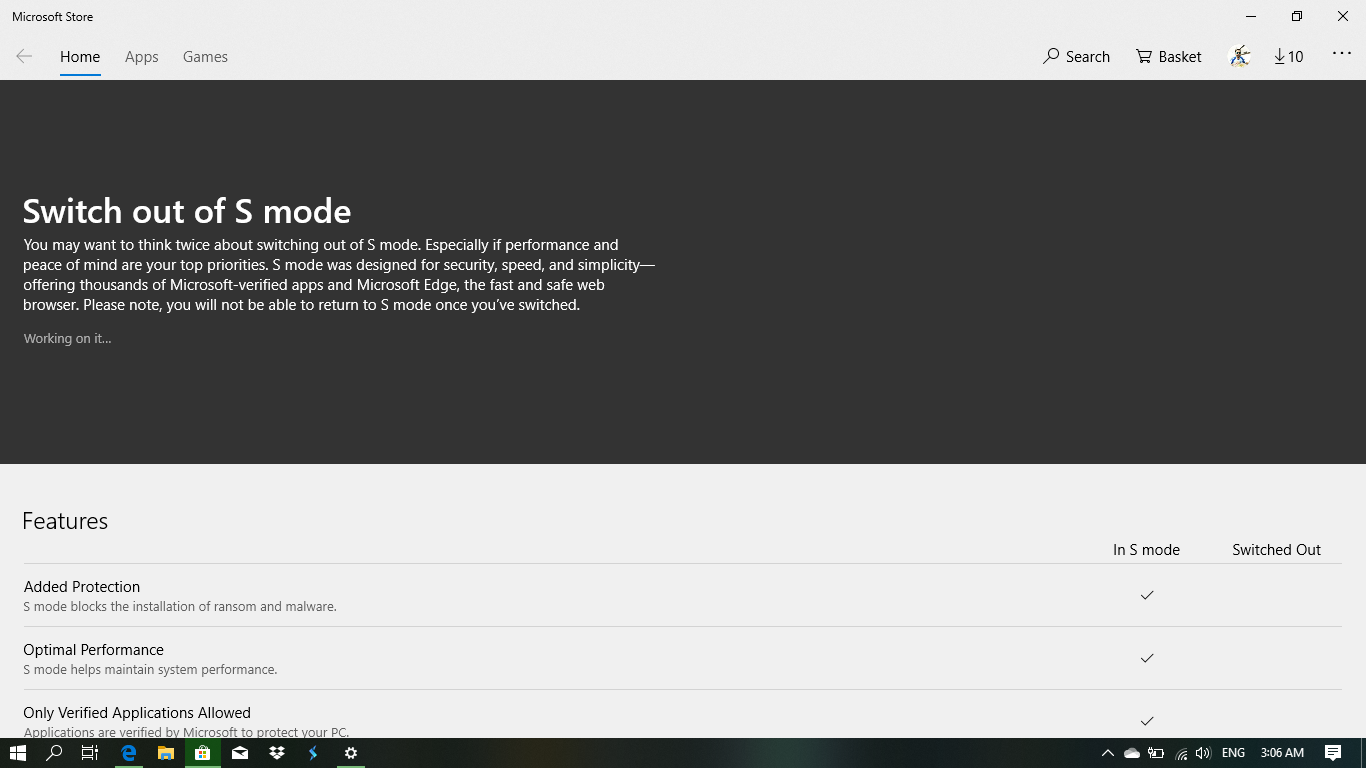Open Task View on taskbar
This screenshot has width=1366, height=768.
pos(90,753)
